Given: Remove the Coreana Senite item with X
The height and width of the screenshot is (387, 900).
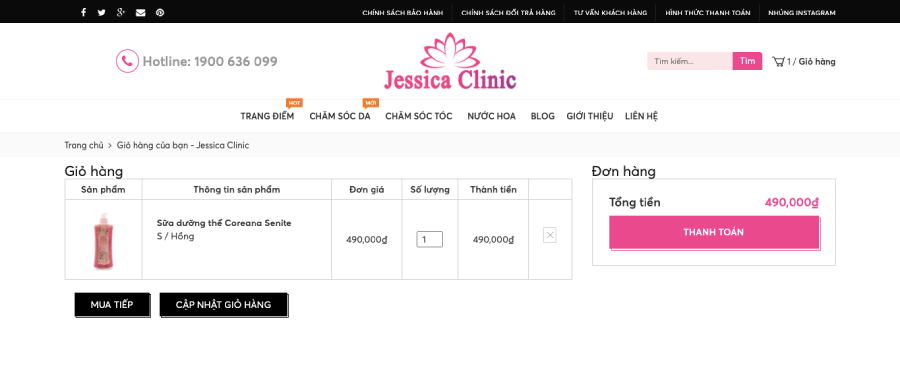Looking at the screenshot, I should tap(550, 235).
